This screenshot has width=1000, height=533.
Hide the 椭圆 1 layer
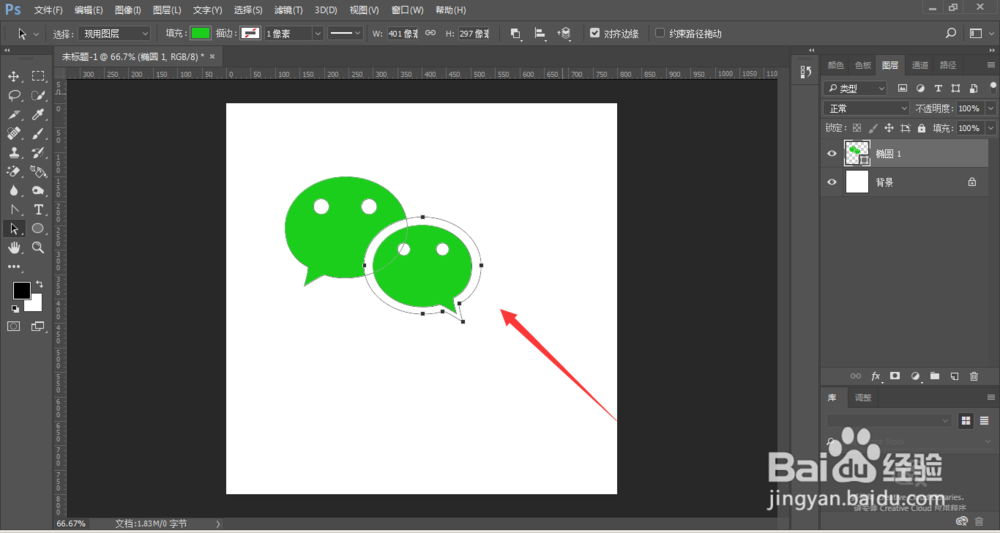[x=832, y=154]
